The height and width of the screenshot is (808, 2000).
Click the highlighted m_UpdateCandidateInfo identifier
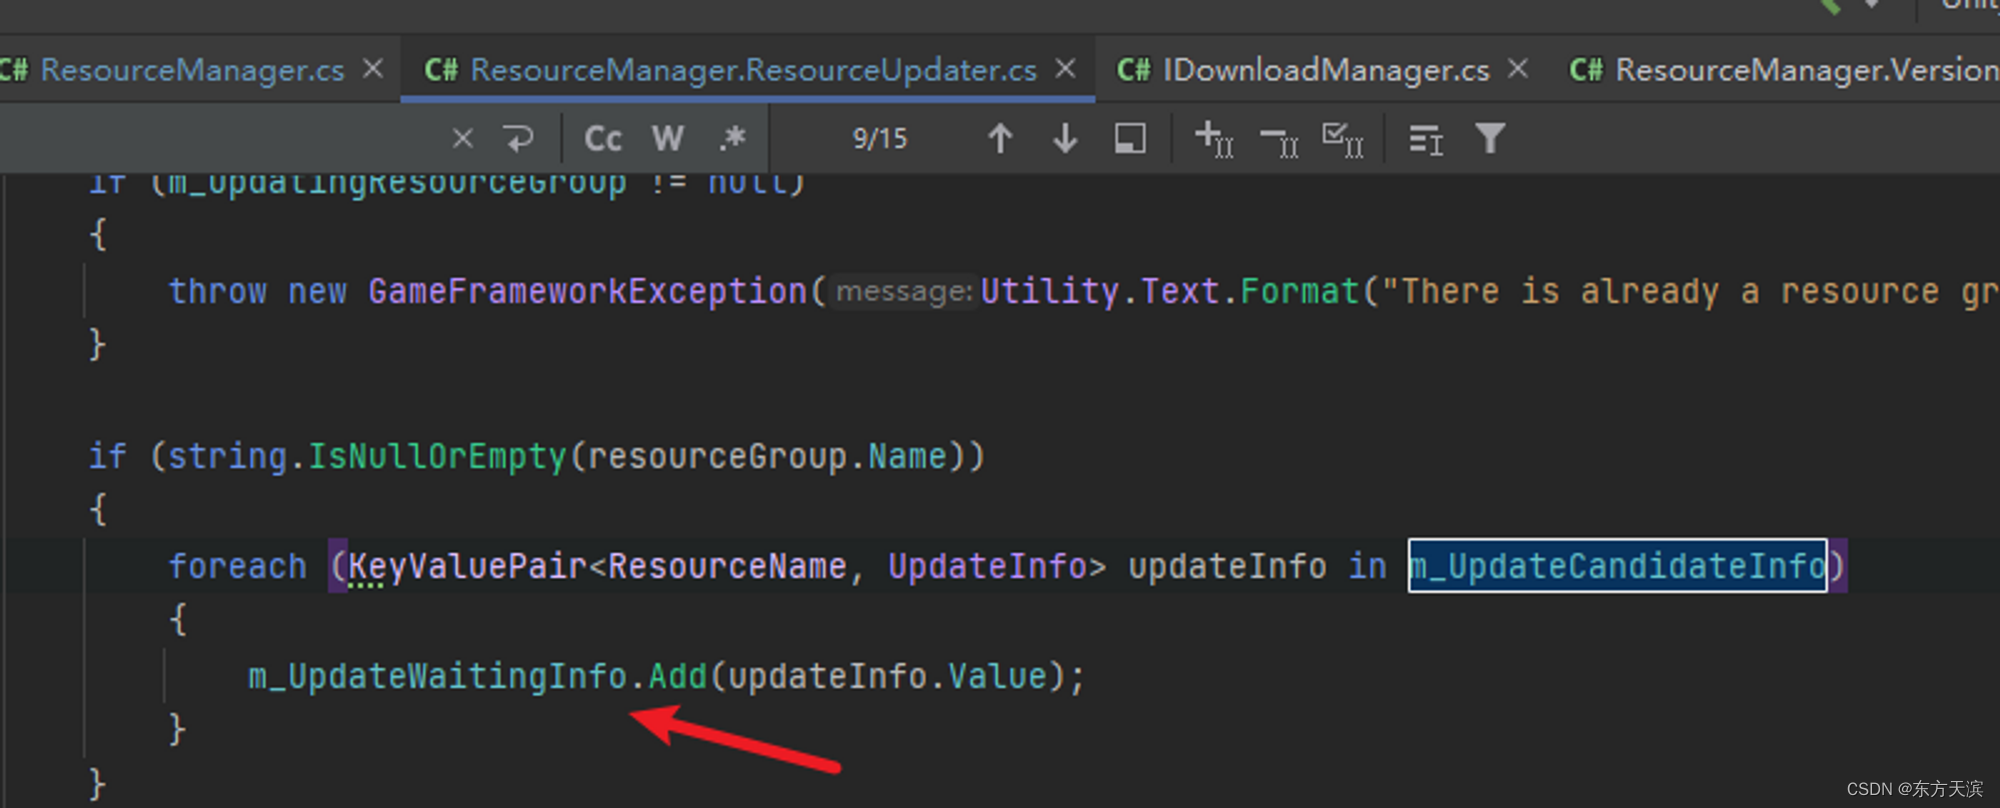[x=1617, y=566]
